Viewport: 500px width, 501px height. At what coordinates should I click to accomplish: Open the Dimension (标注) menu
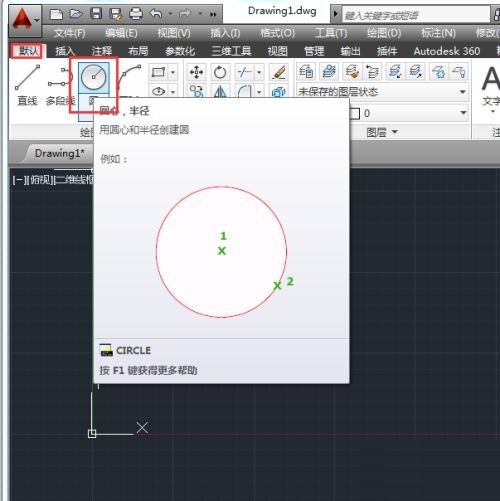point(438,33)
